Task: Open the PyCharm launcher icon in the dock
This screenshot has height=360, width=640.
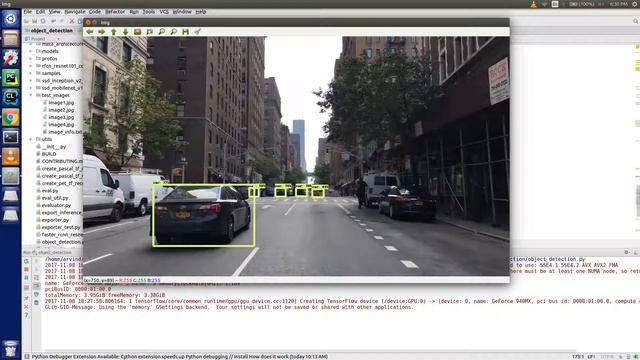Action: click(x=11, y=78)
